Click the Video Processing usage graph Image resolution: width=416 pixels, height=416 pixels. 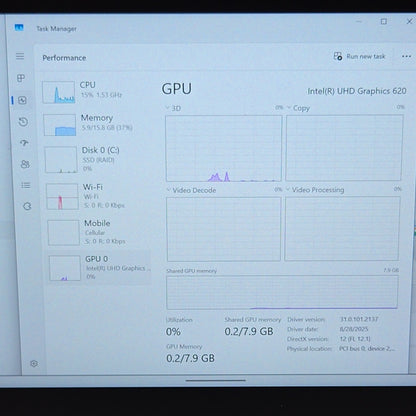[x=342, y=228]
